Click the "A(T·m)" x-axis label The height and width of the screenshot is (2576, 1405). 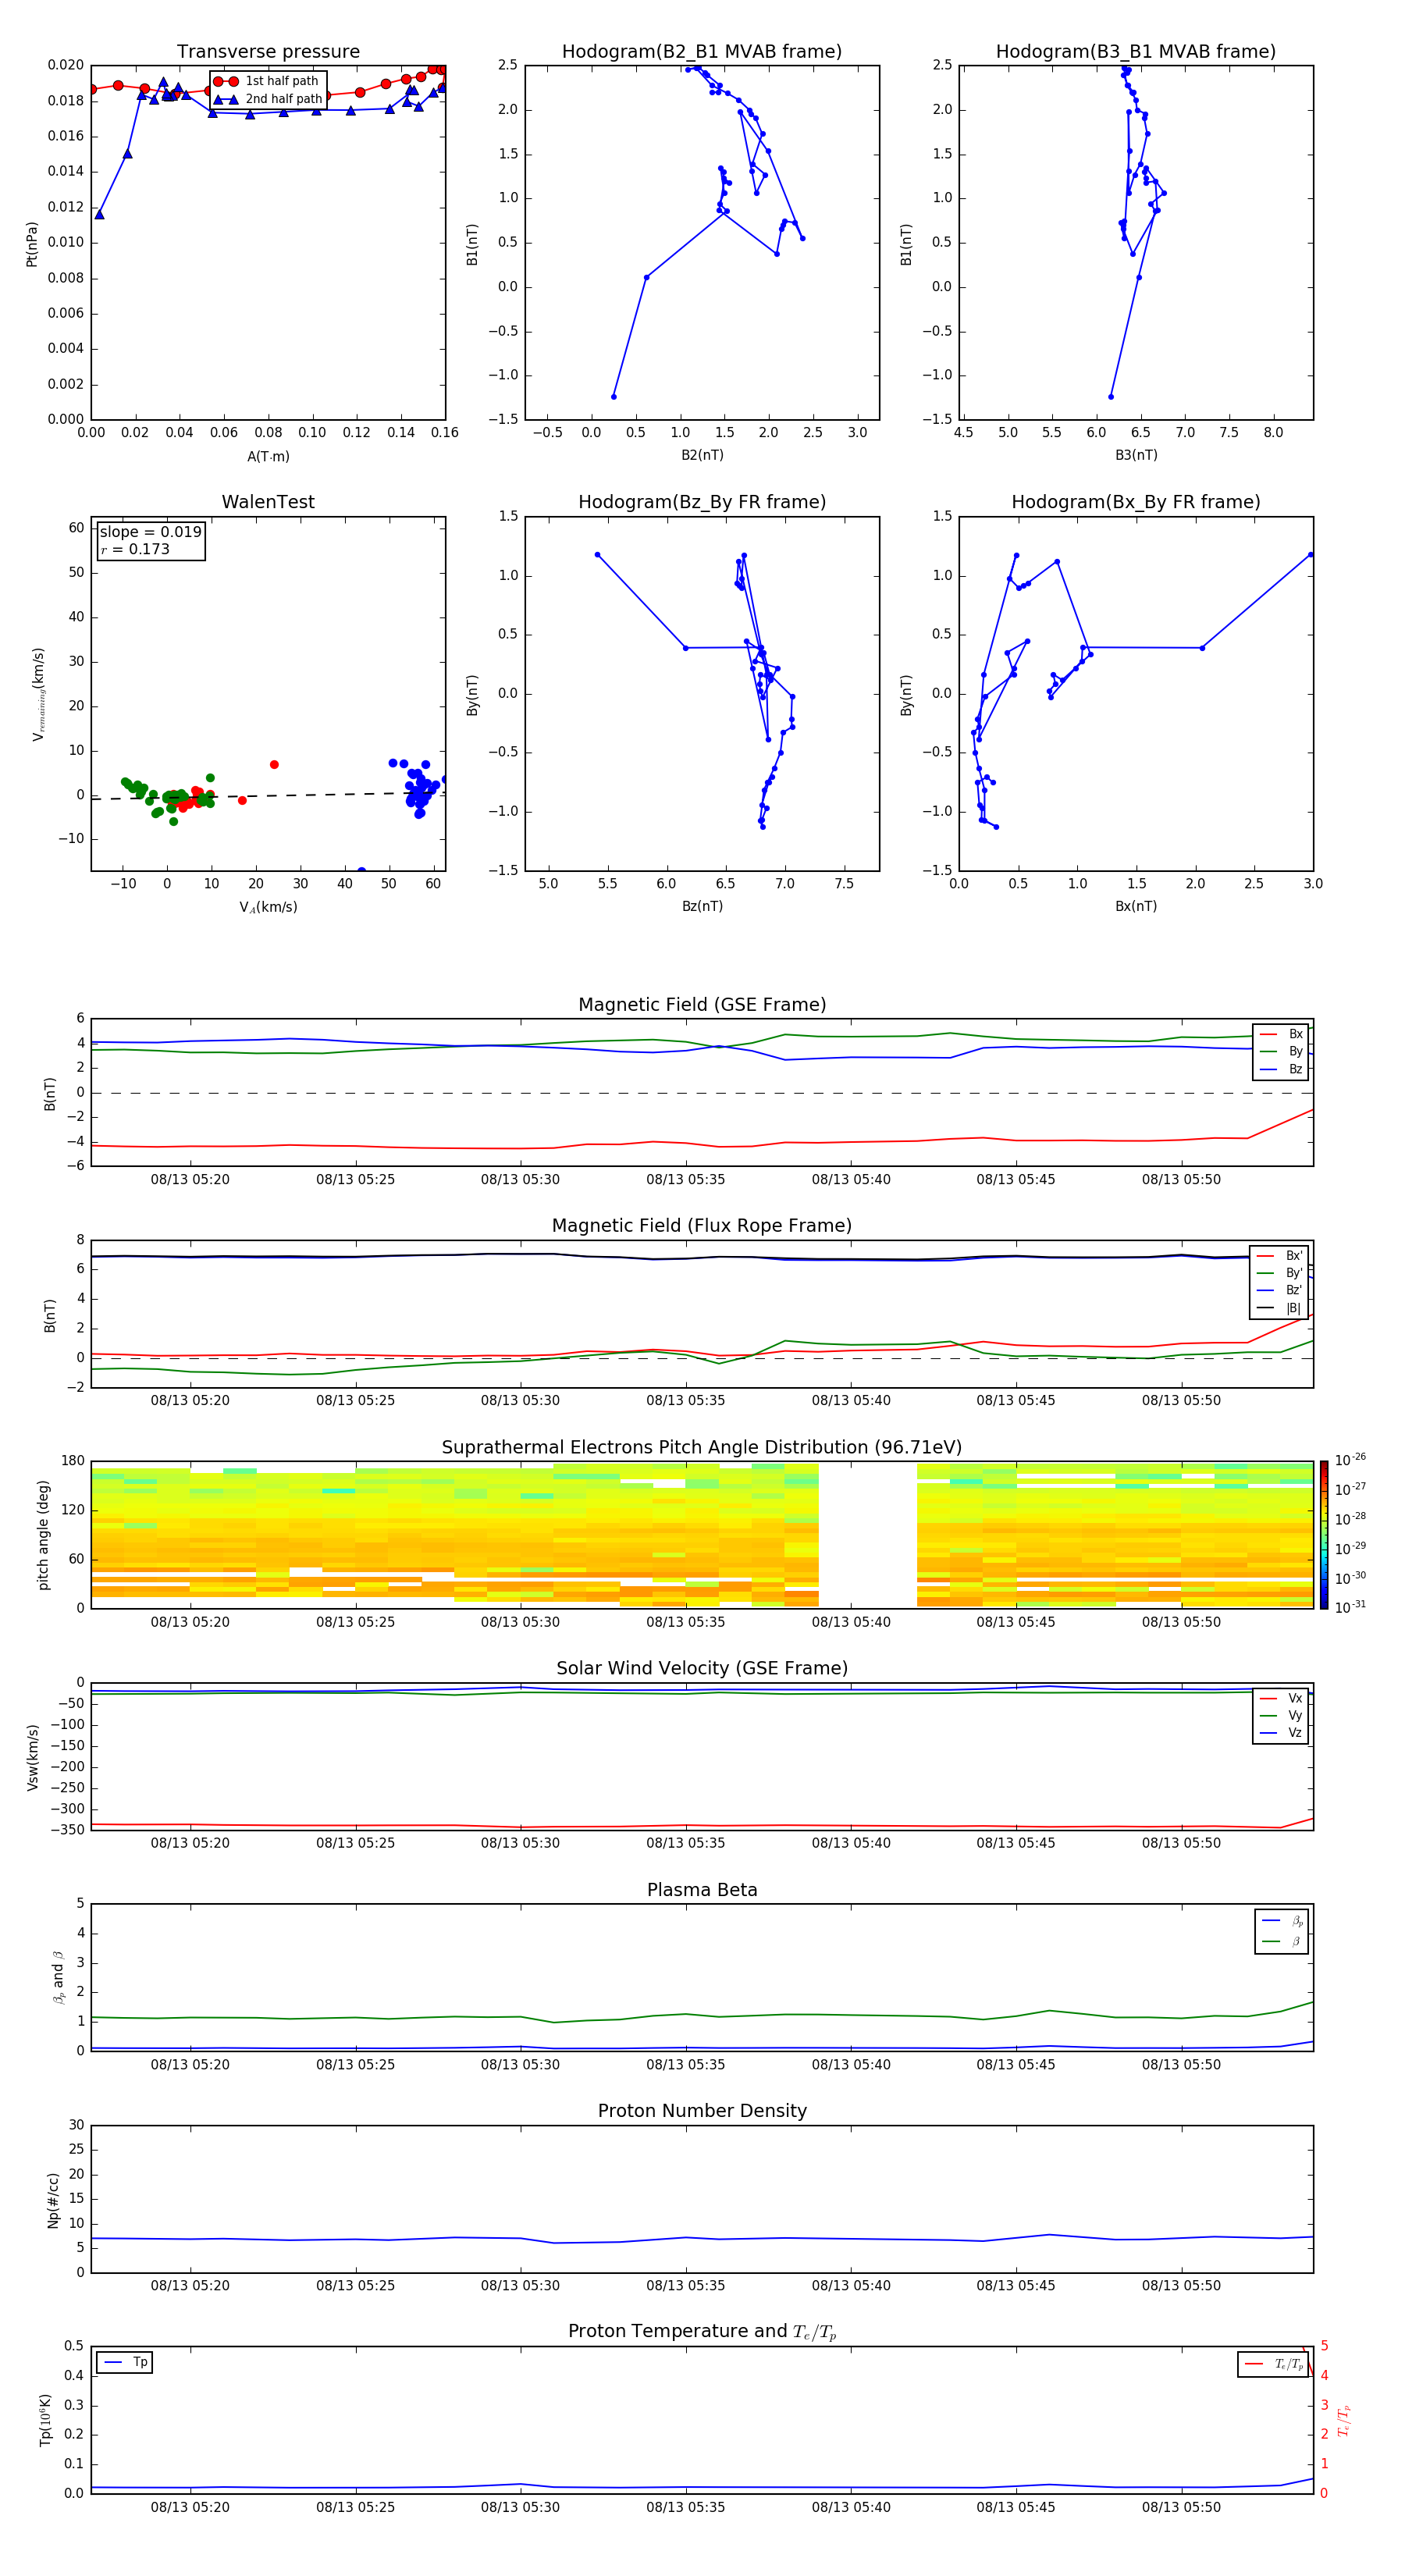point(268,456)
